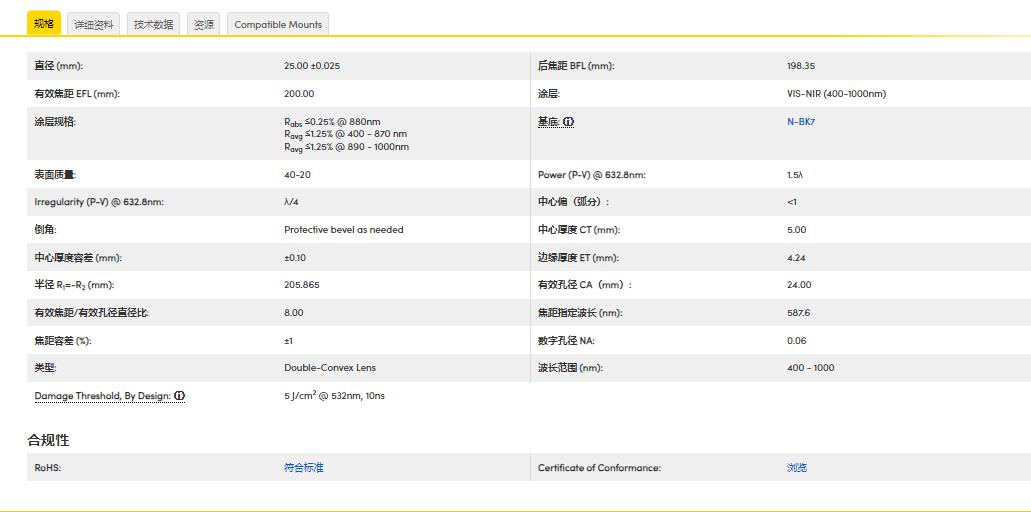Click the 中心厚度 CT (mm) label
1031x512 pixels.
tap(579, 229)
